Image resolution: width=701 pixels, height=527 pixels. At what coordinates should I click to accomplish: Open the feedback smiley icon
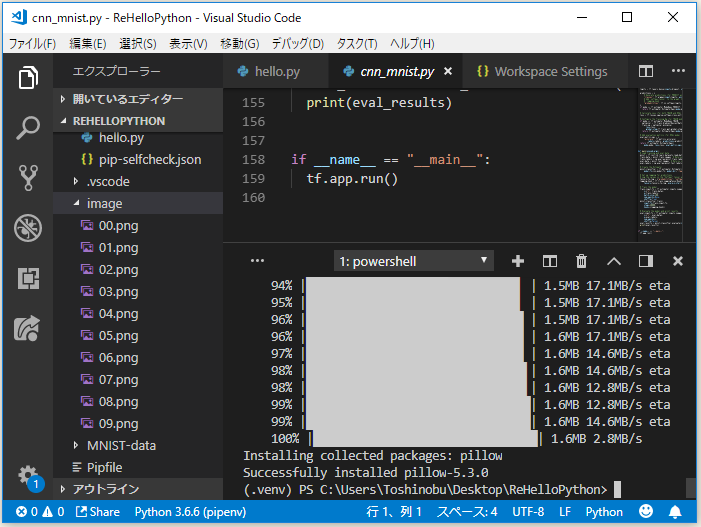[x=646, y=511]
